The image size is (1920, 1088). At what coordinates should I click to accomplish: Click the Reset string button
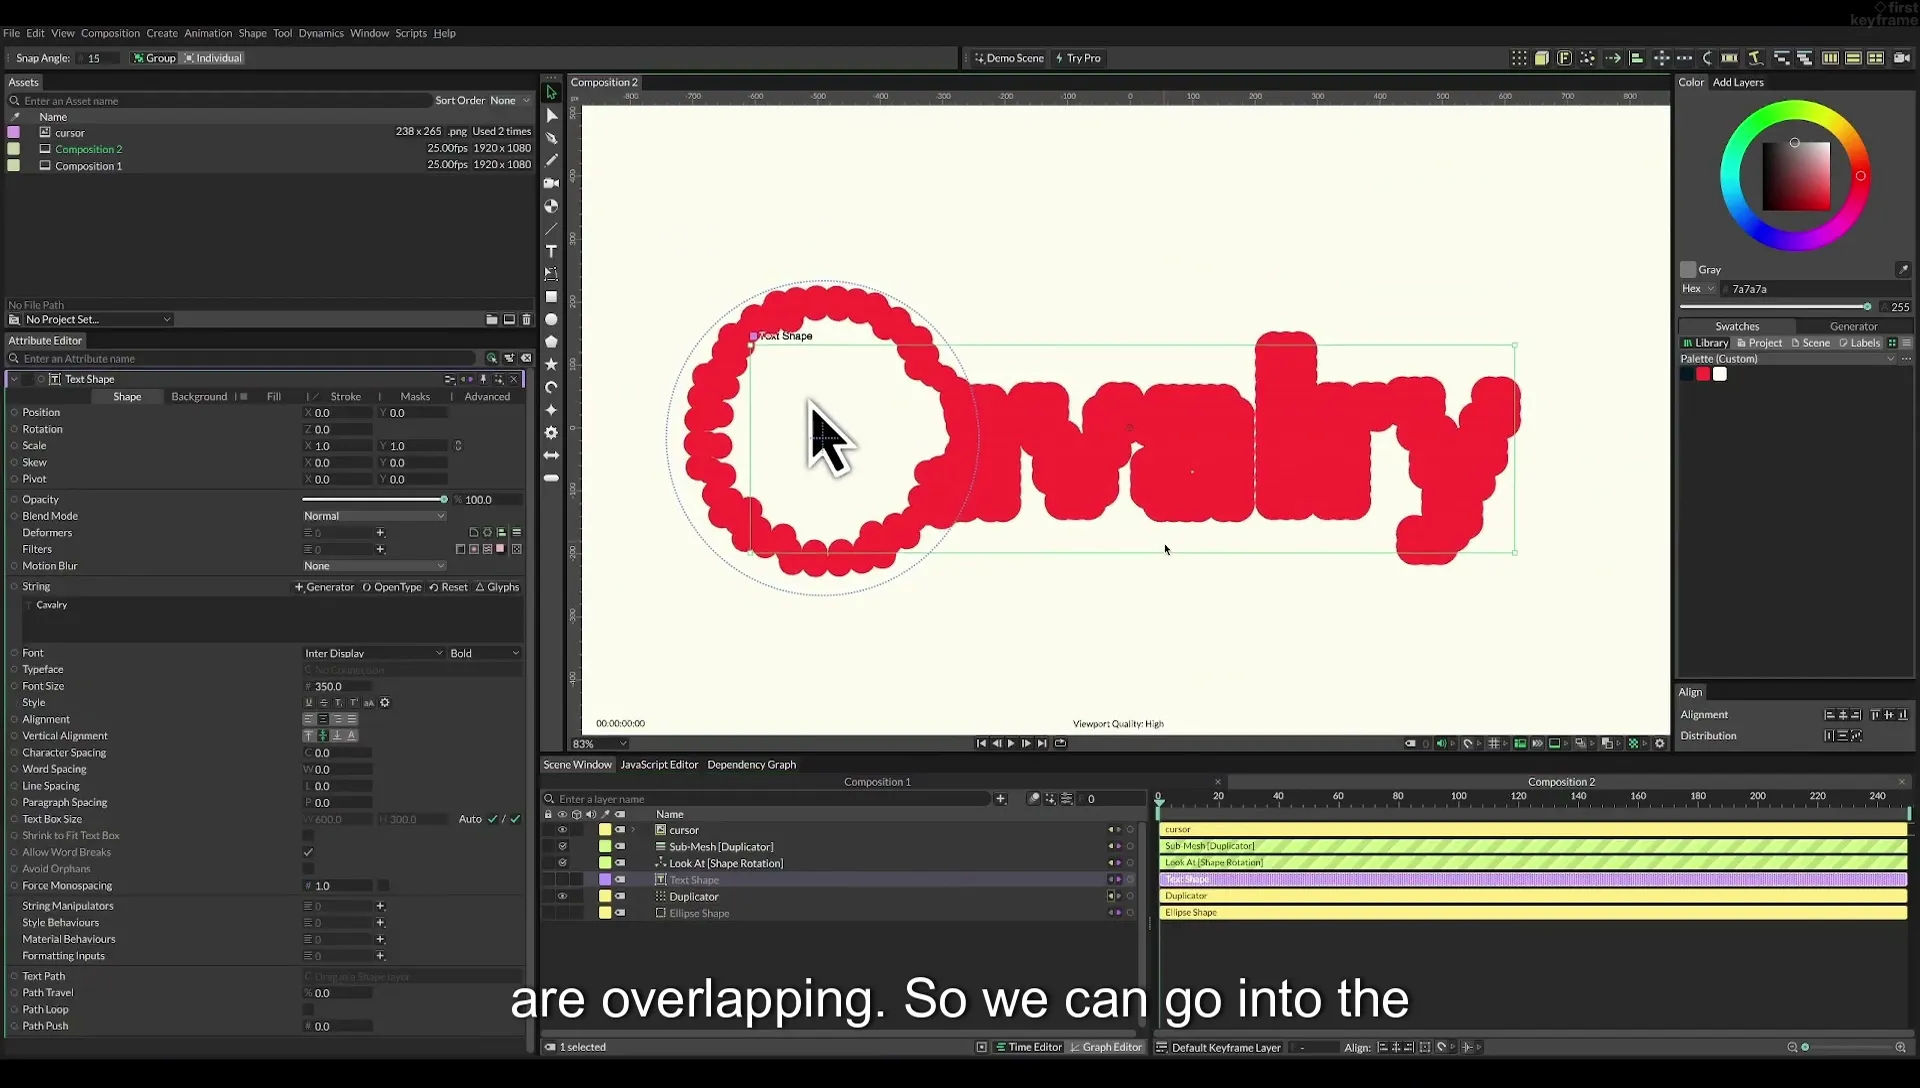point(448,588)
